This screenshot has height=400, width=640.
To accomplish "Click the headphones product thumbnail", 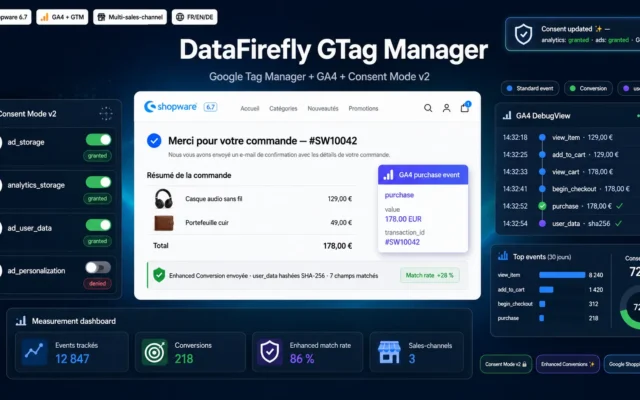I will tap(164, 199).
